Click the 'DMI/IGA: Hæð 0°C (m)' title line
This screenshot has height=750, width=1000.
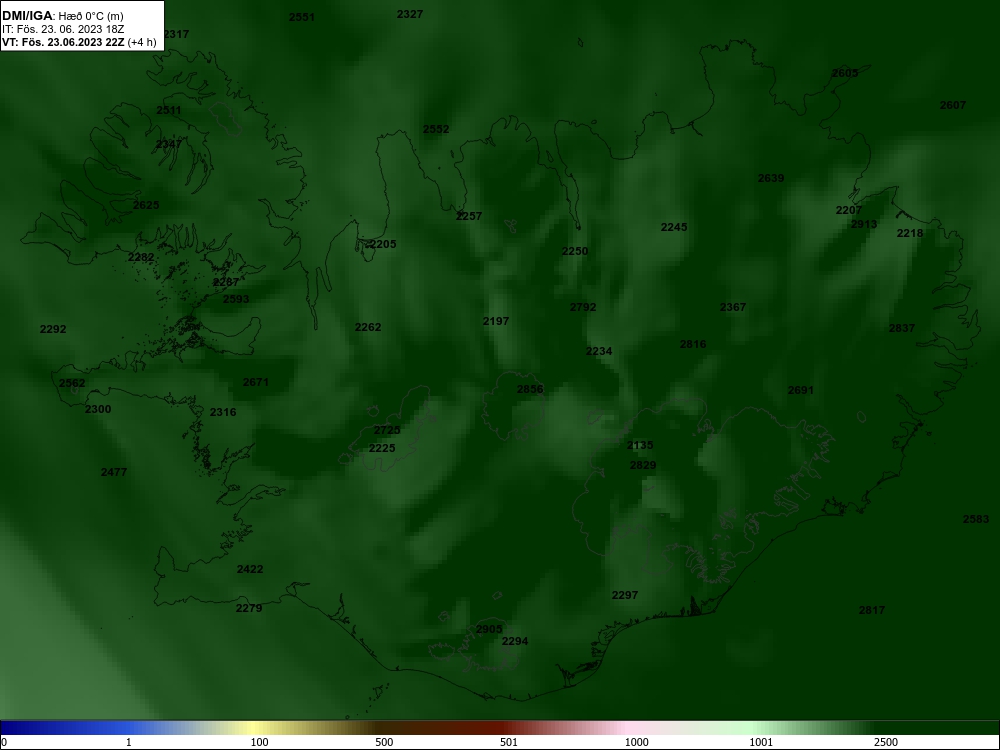62,16
